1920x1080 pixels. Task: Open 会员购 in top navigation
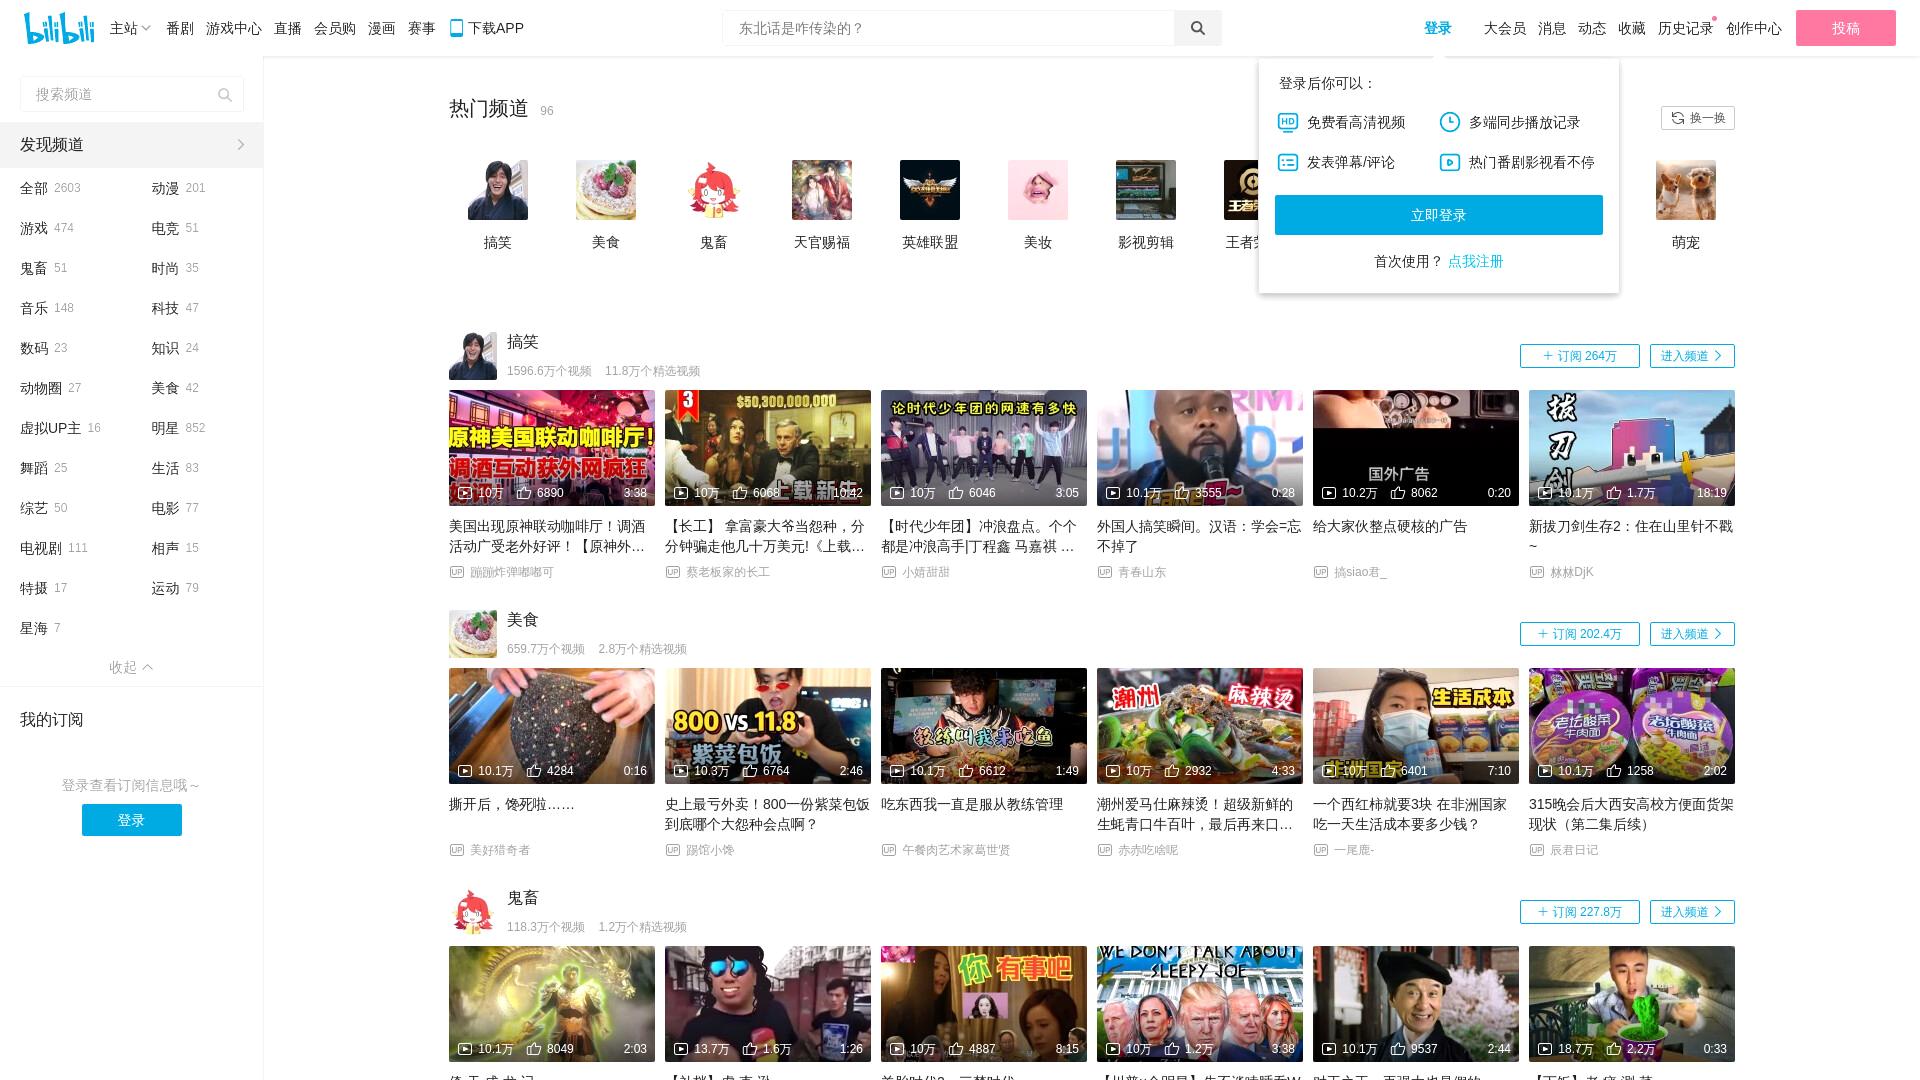335,28
